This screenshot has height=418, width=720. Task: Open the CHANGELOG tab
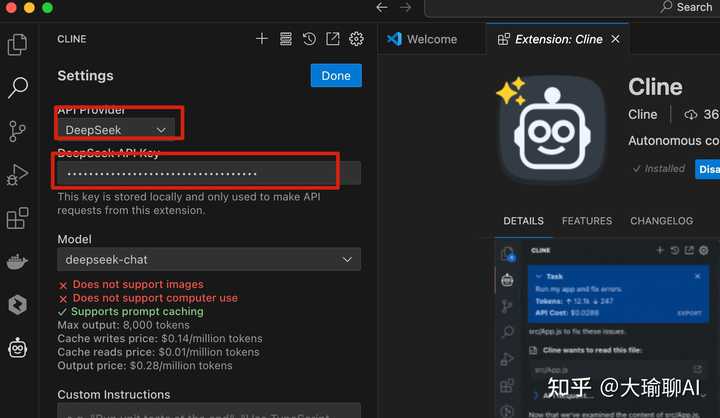tap(661, 221)
